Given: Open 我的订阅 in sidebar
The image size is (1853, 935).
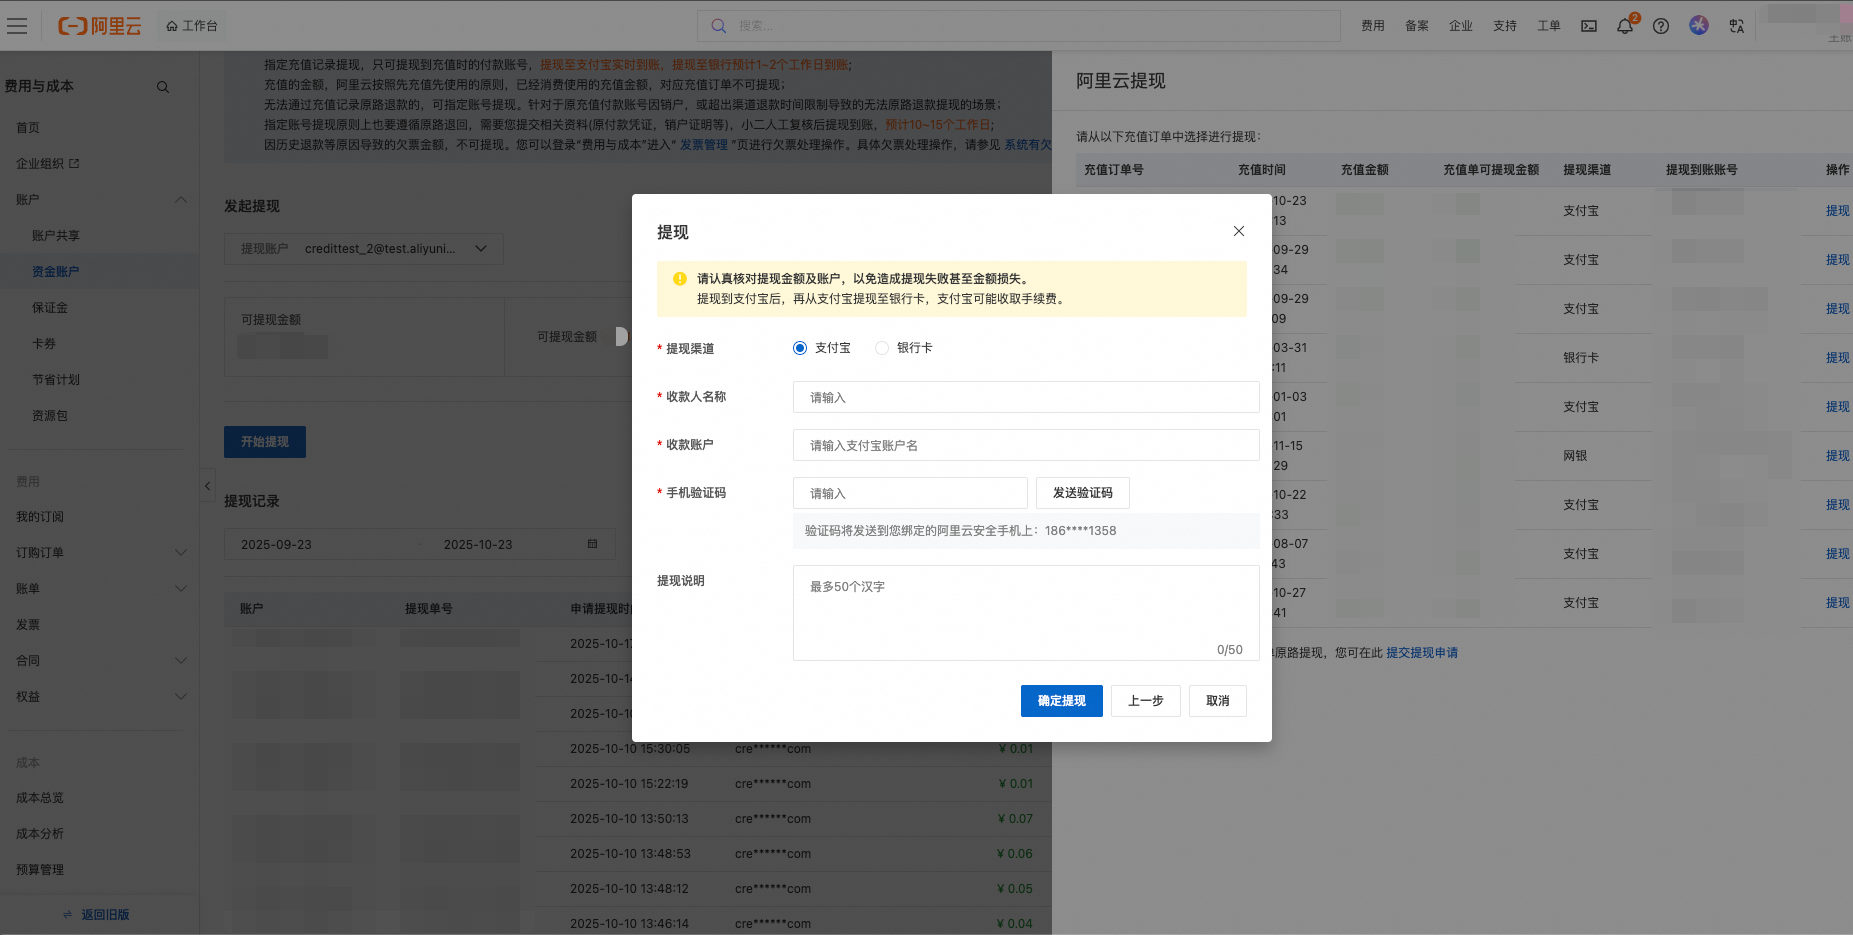Looking at the screenshot, I should coord(40,517).
